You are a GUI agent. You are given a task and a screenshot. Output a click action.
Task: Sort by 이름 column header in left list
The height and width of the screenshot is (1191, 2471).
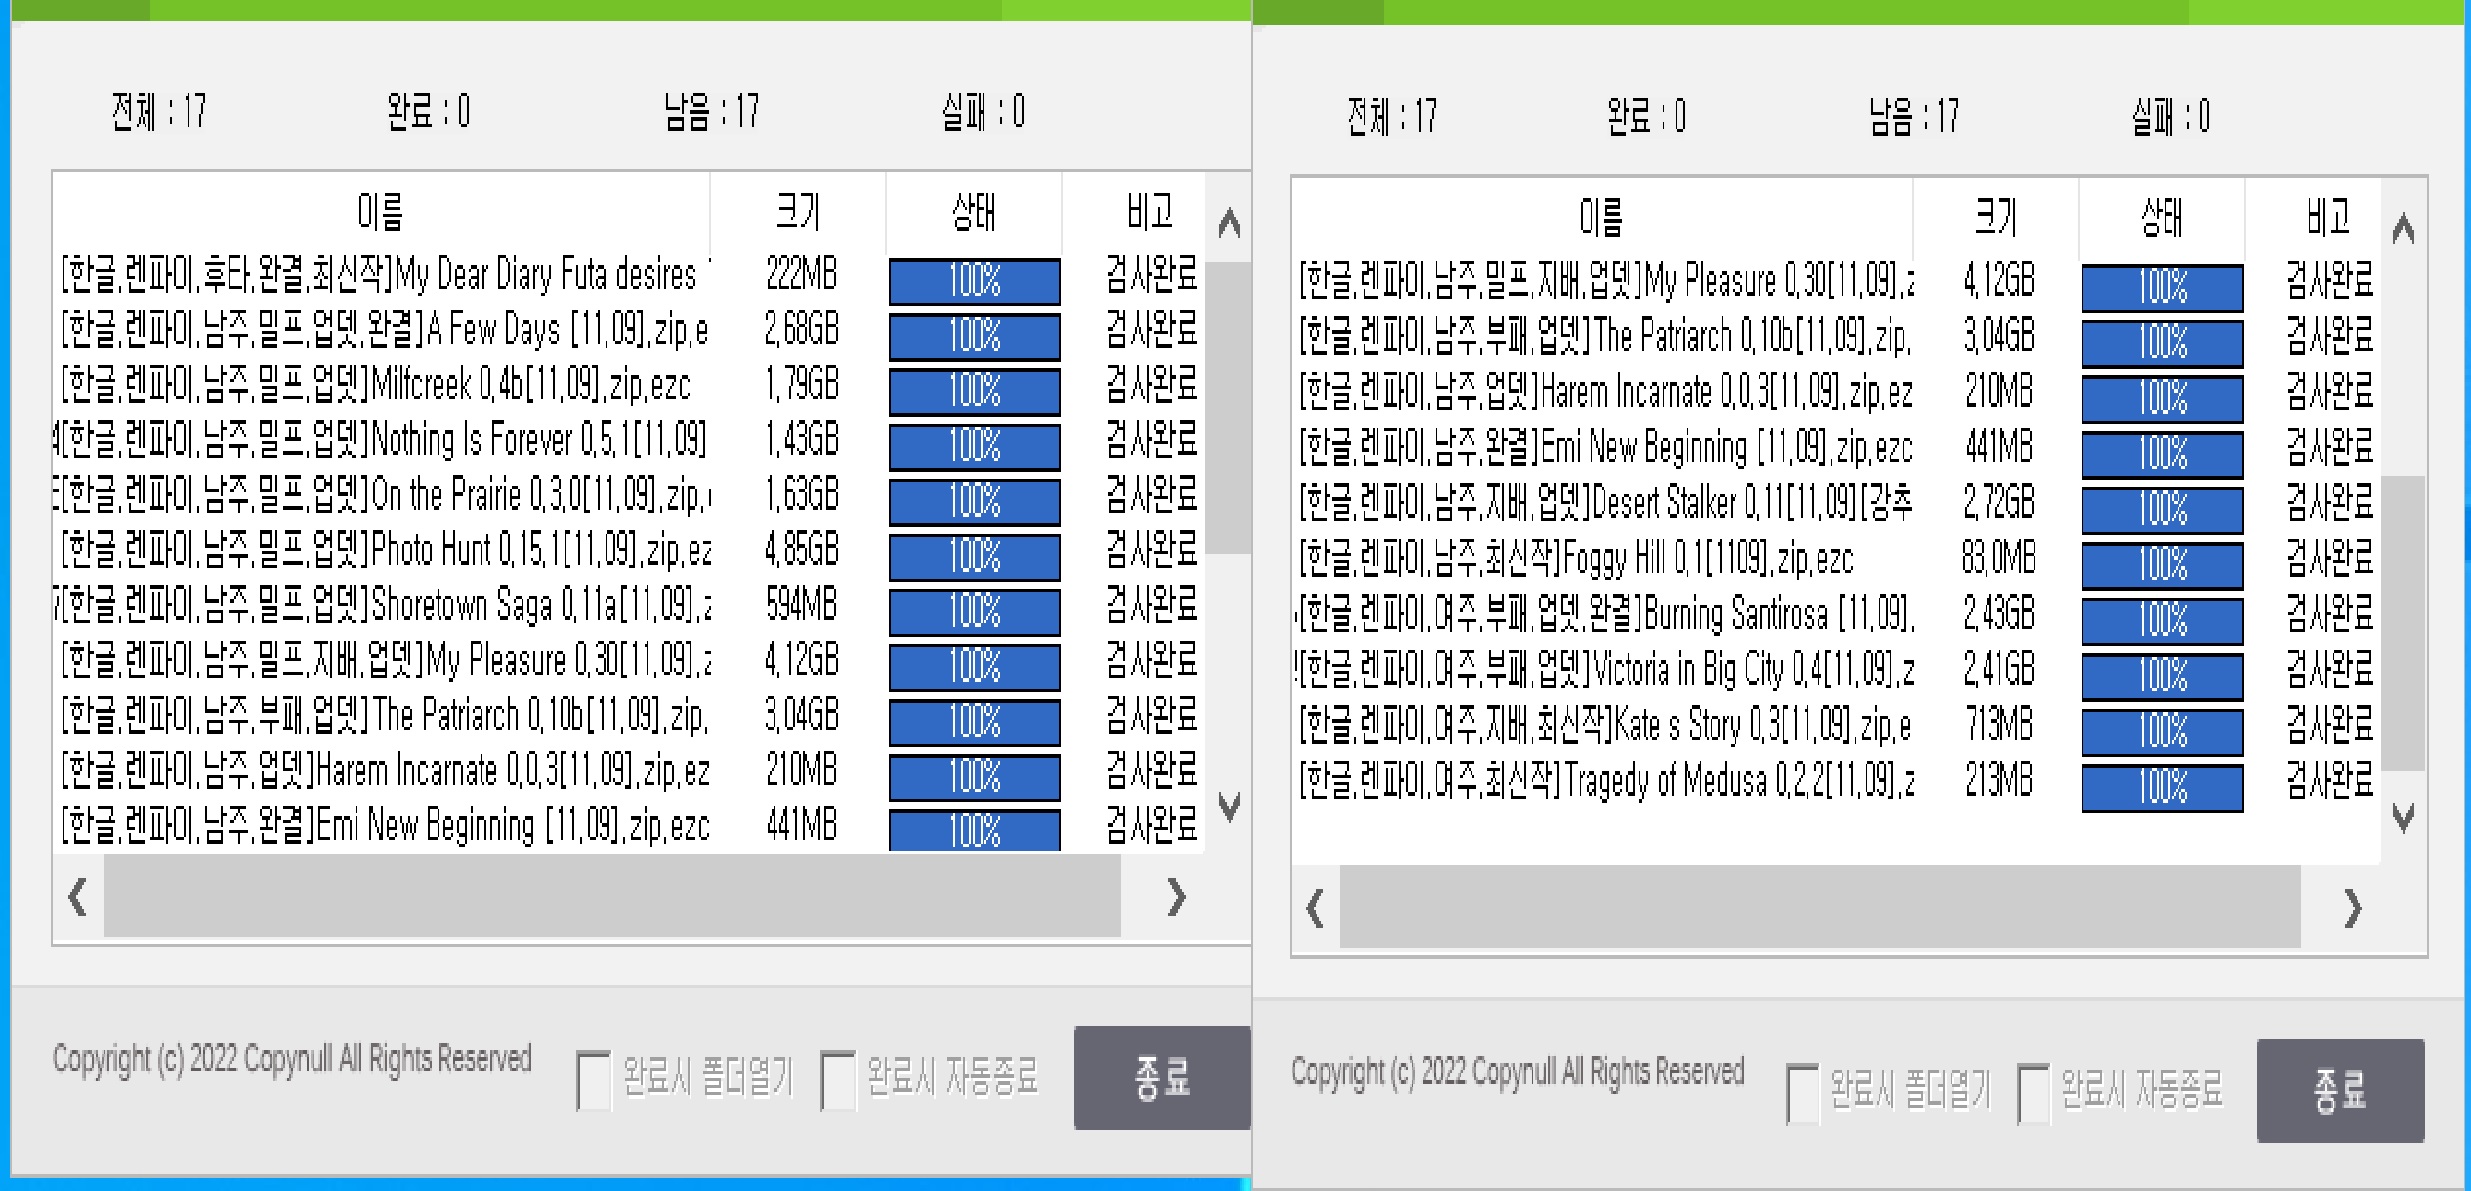click(x=380, y=211)
